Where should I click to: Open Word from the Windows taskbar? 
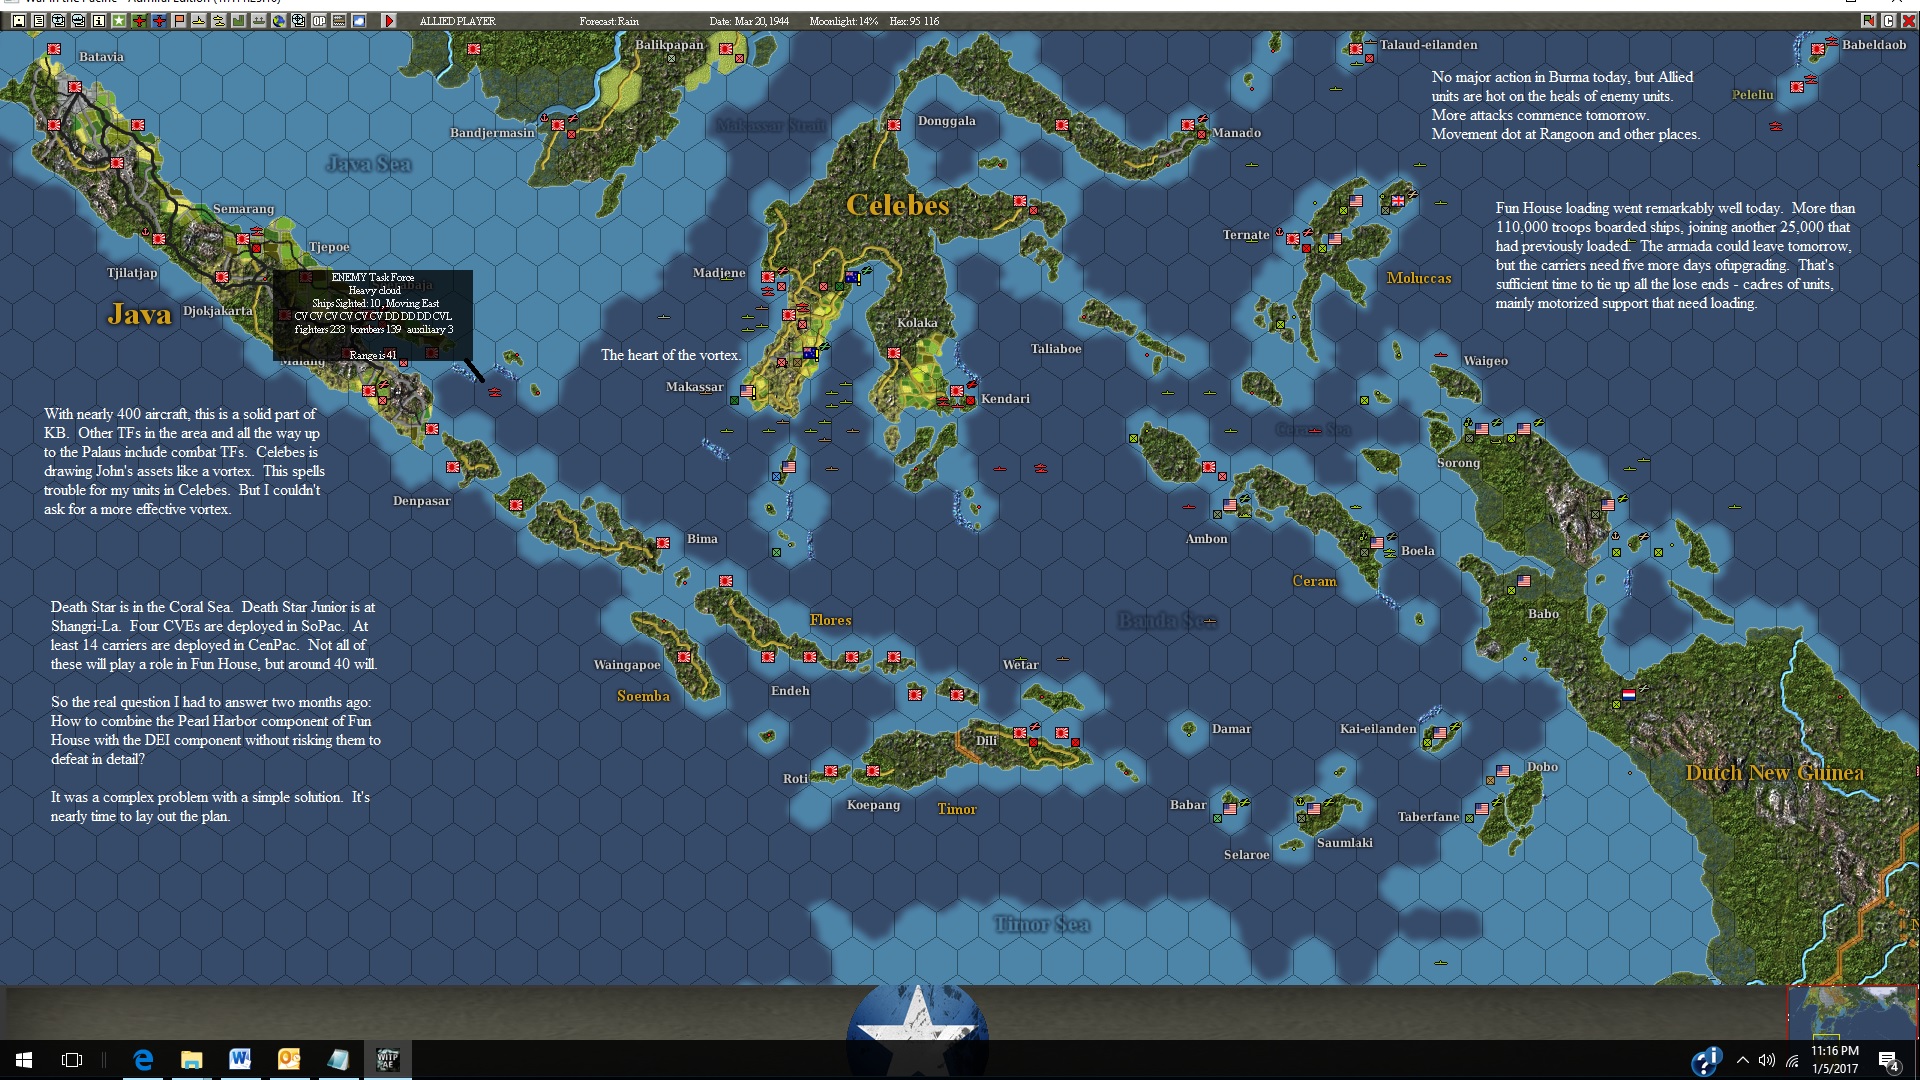point(240,1060)
